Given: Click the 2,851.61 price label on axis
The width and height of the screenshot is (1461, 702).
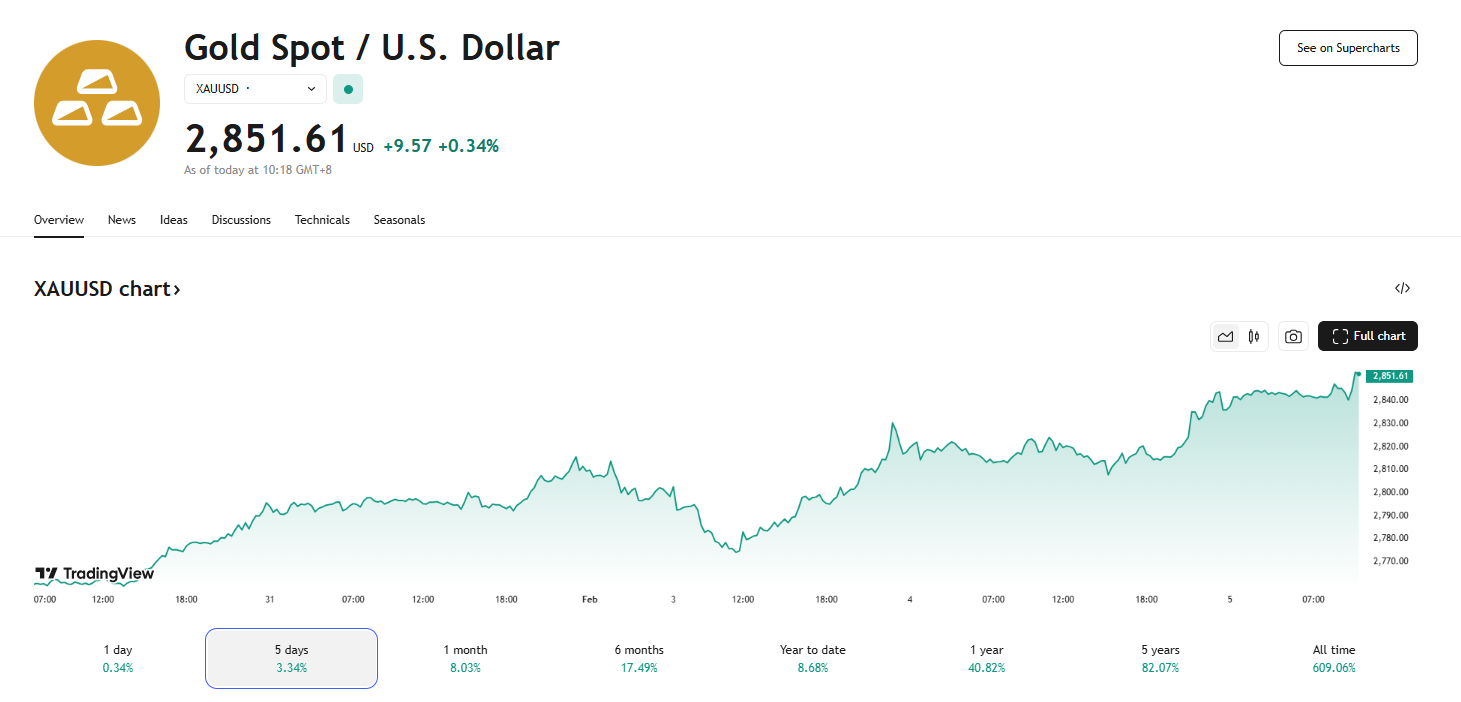Looking at the screenshot, I should pyautogui.click(x=1389, y=376).
